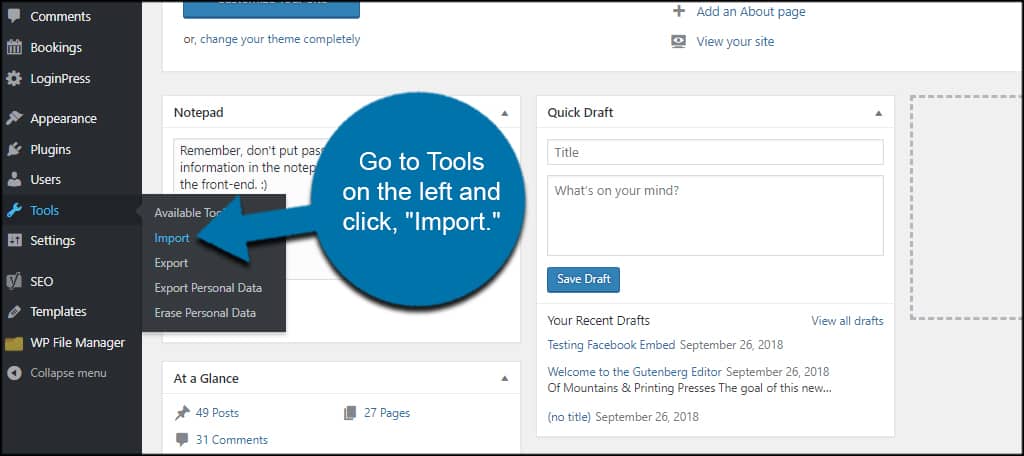Image resolution: width=1024 pixels, height=456 pixels.
Task: Click the Bookings calendar icon
Action: (x=14, y=48)
